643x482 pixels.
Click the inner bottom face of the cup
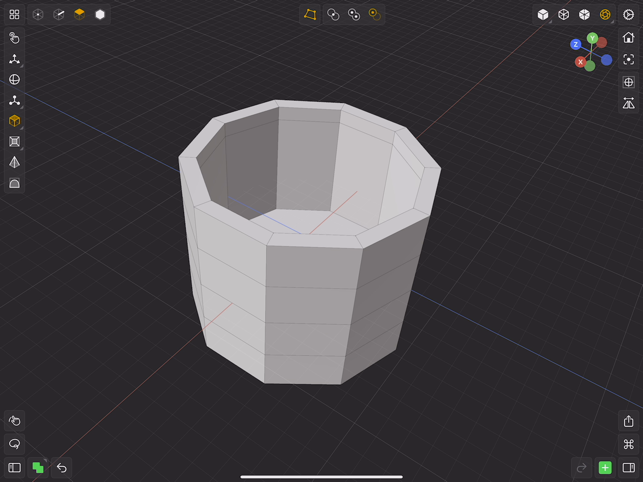(306, 222)
